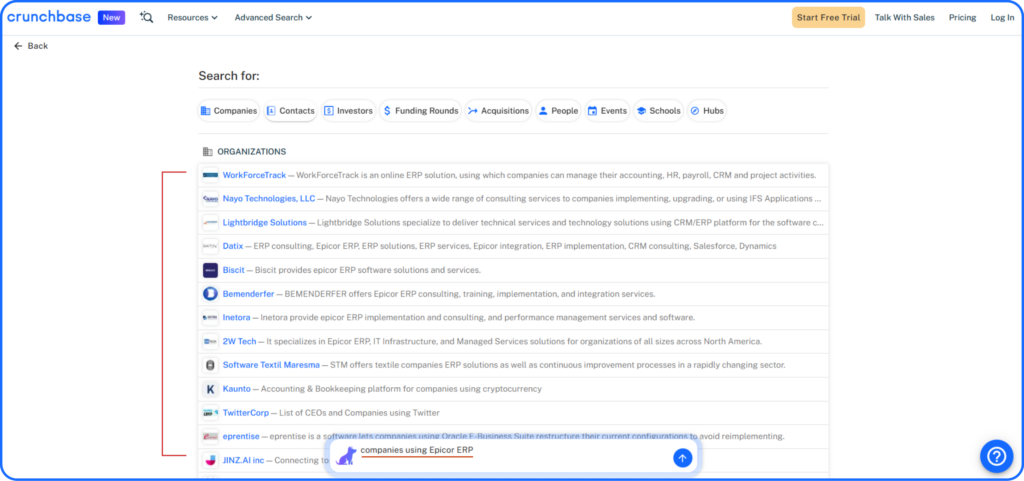The height and width of the screenshot is (481, 1024).
Task: Click the Kaunto K logo
Action: click(x=210, y=389)
